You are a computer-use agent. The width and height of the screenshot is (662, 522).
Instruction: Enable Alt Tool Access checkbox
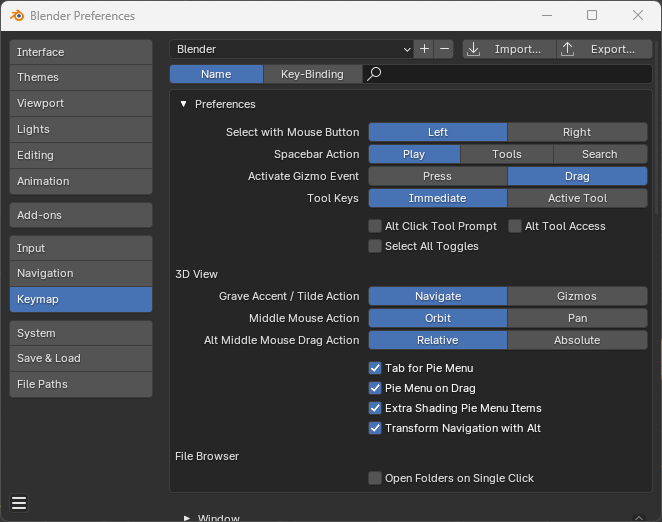515,226
